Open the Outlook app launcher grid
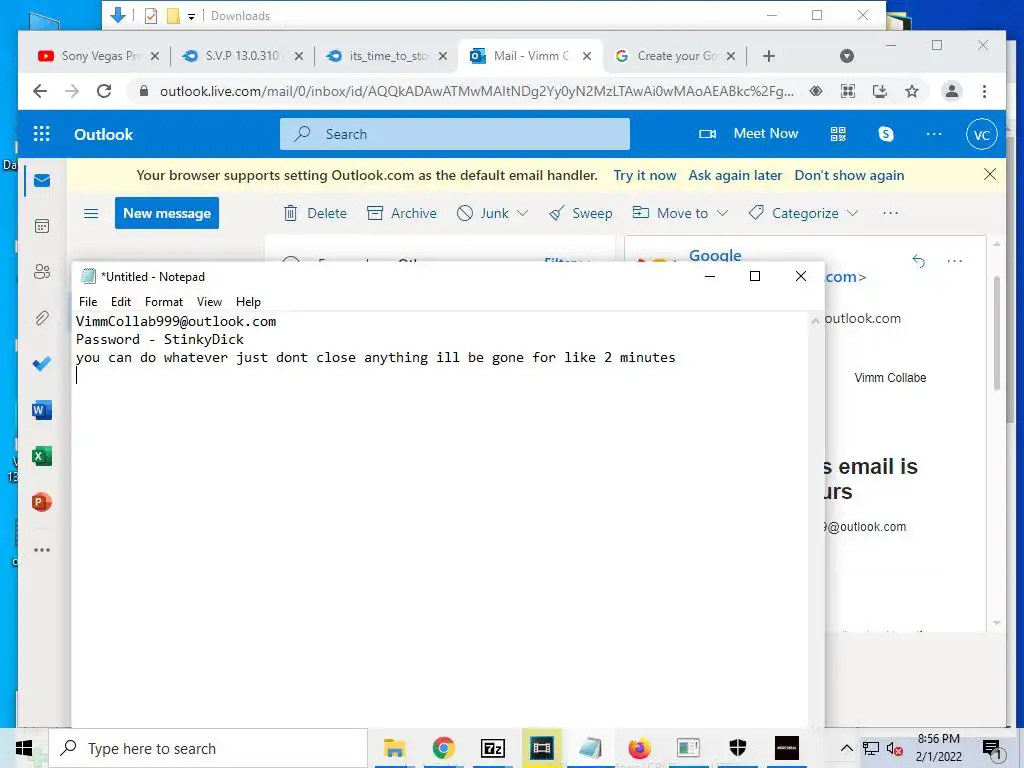The image size is (1024, 768). pos(41,134)
